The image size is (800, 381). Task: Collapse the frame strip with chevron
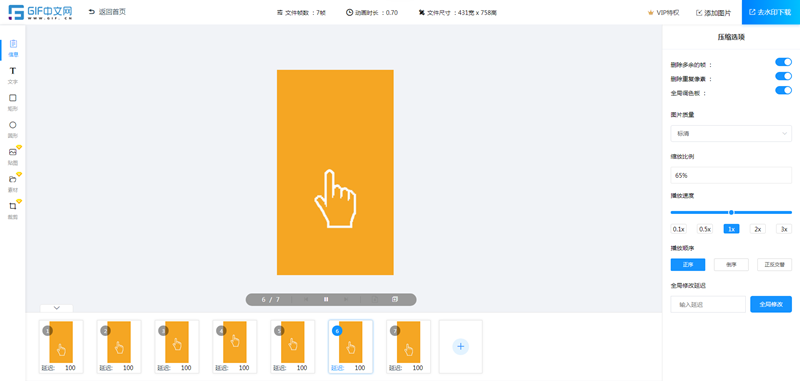[57, 308]
